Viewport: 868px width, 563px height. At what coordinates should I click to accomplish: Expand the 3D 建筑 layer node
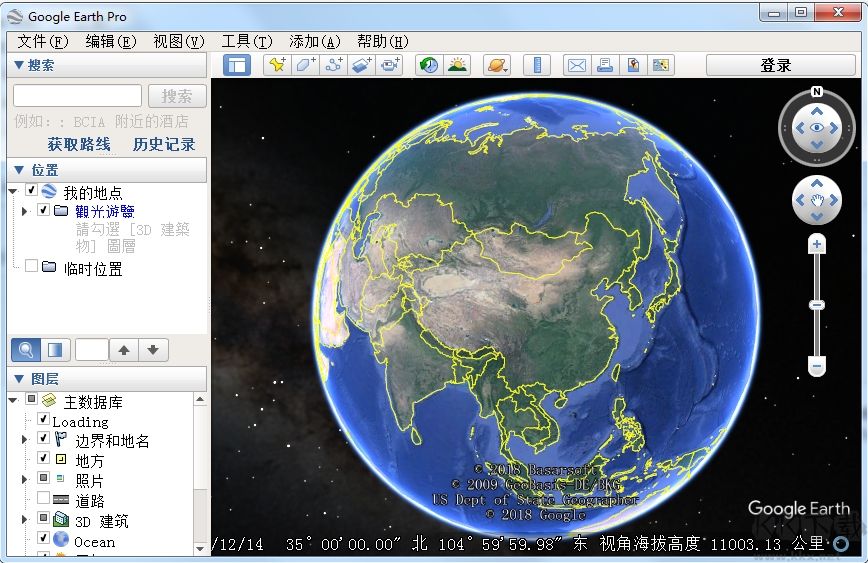click(x=24, y=520)
